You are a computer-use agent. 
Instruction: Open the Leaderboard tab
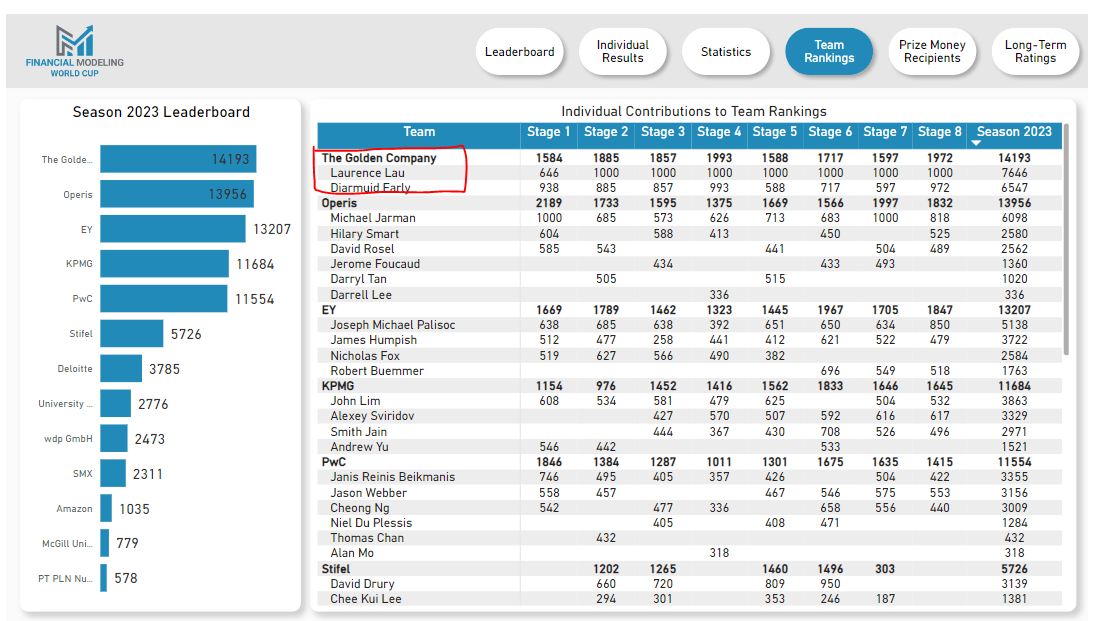(519, 52)
